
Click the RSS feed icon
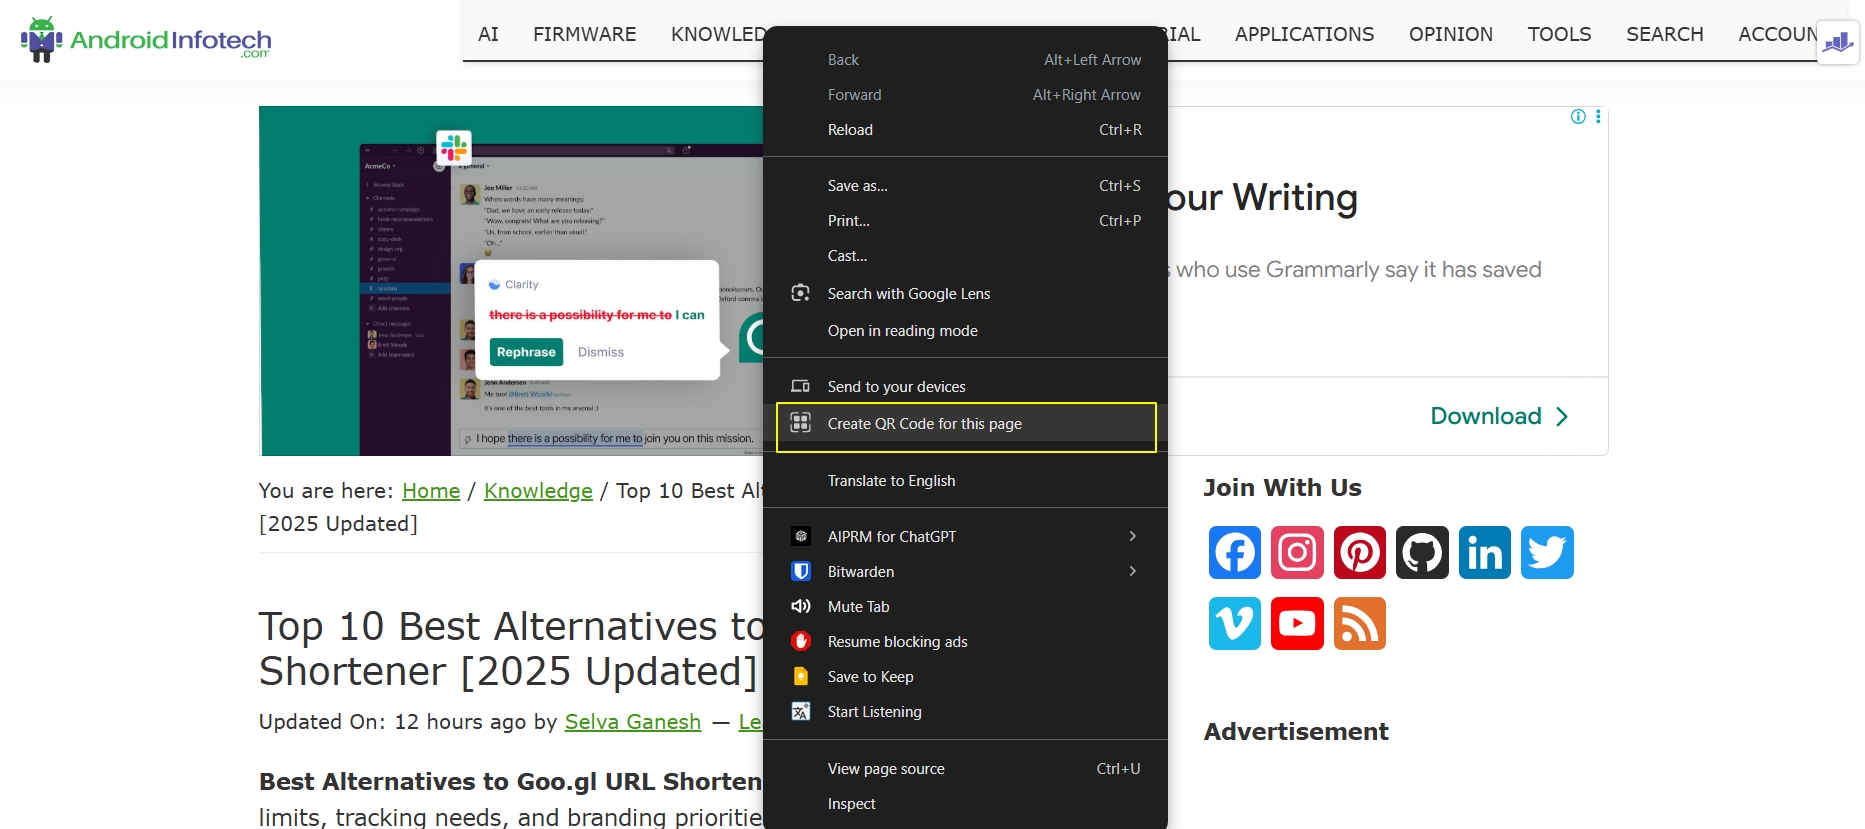(1360, 623)
